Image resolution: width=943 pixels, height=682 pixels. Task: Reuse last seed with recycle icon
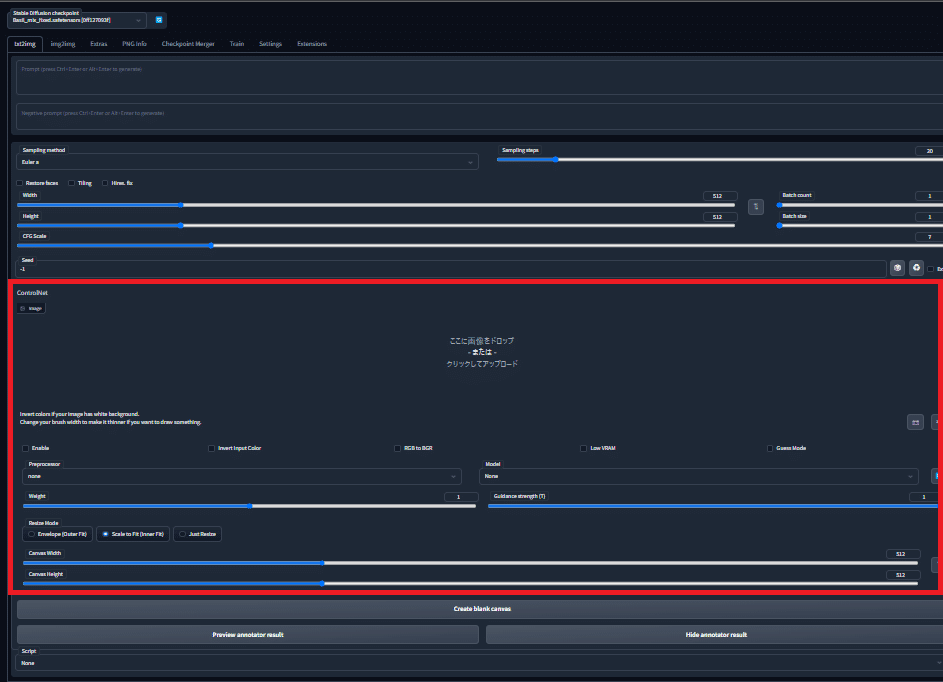pyautogui.click(x=916, y=268)
